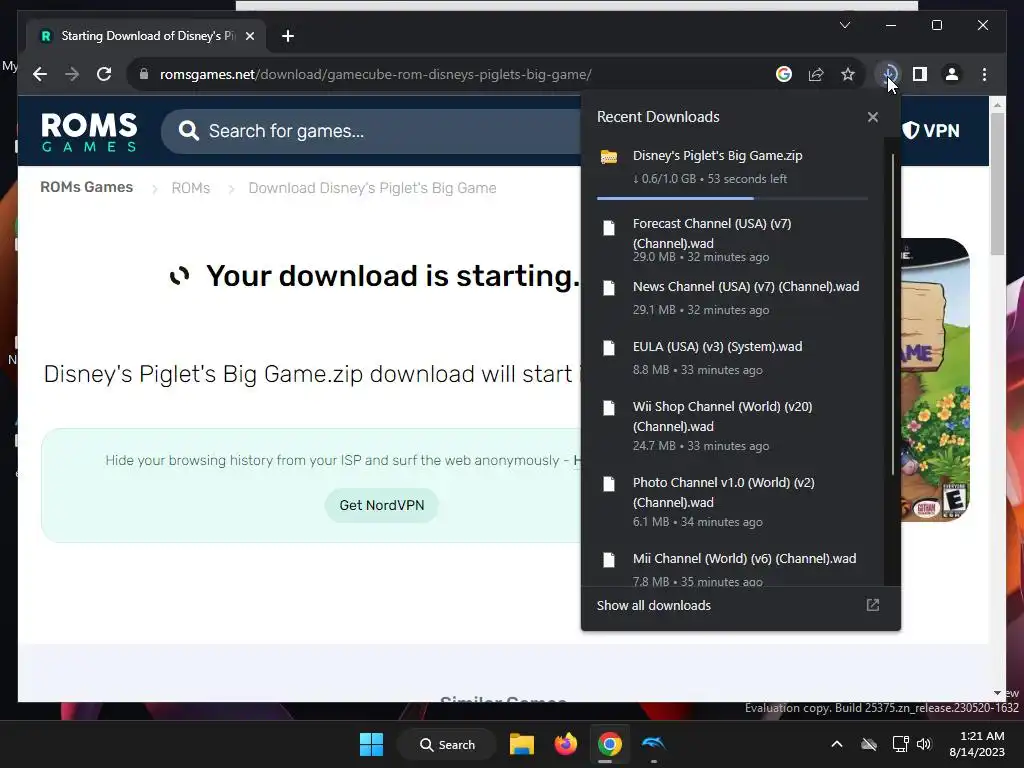Open File Explorer from taskbar
Image resolution: width=1024 pixels, height=768 pixels.
[x=522, y=744]
